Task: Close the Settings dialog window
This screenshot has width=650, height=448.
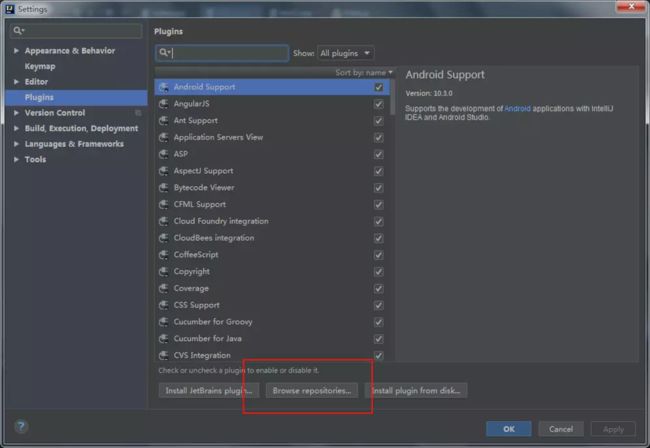Action: (631, 7)
